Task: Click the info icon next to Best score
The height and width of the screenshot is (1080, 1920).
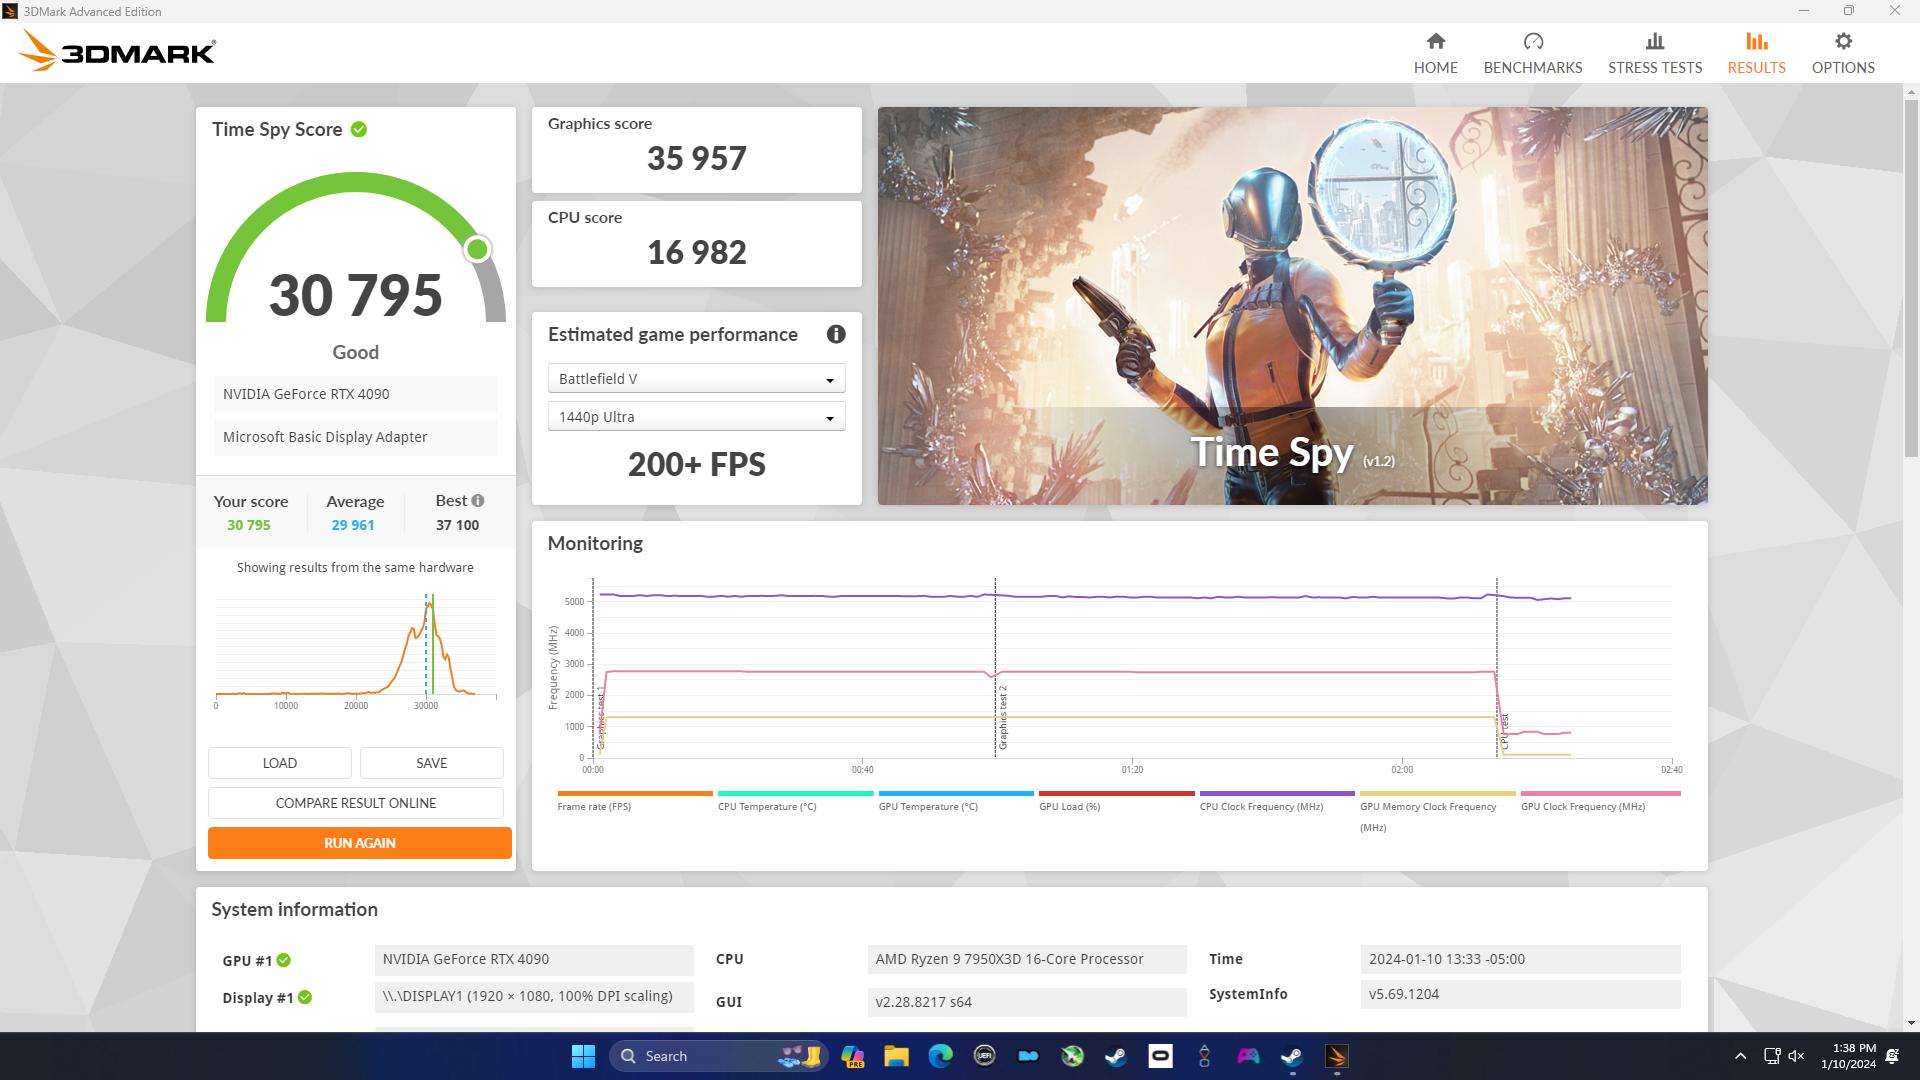Action: 476,500
